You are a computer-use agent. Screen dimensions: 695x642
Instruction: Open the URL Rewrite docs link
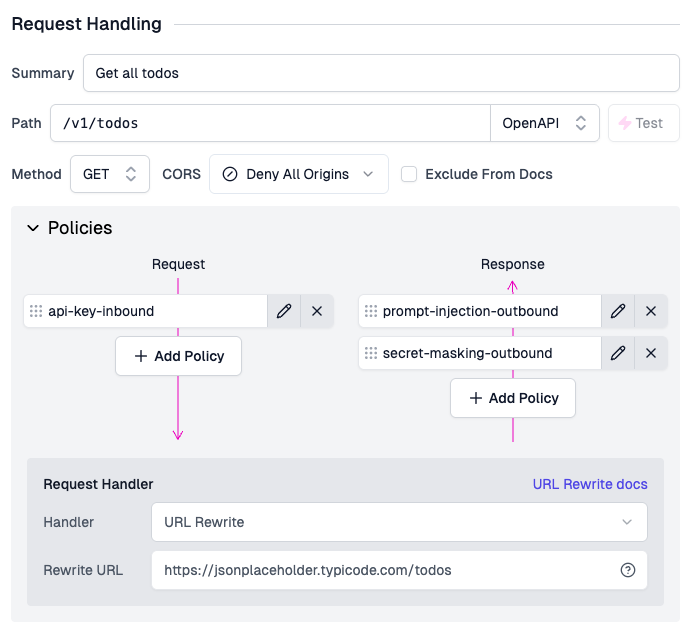pos(590,484)
